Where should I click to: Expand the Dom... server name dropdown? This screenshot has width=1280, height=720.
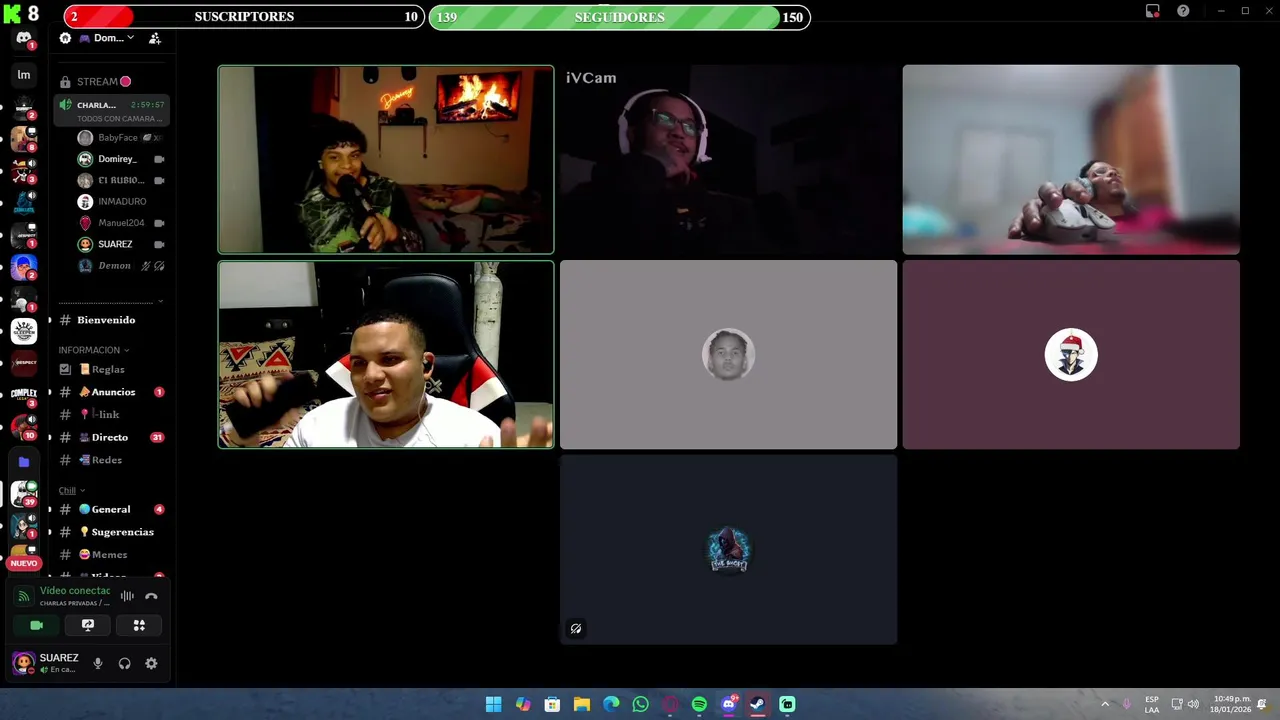pyautogui.click(x=113, y=38)
